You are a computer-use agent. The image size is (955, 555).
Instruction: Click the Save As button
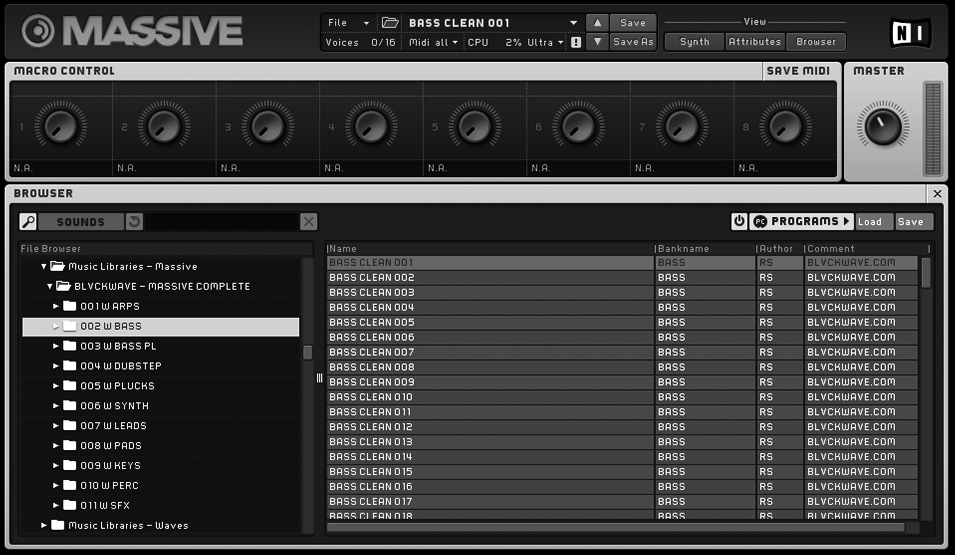coord(633,42)
